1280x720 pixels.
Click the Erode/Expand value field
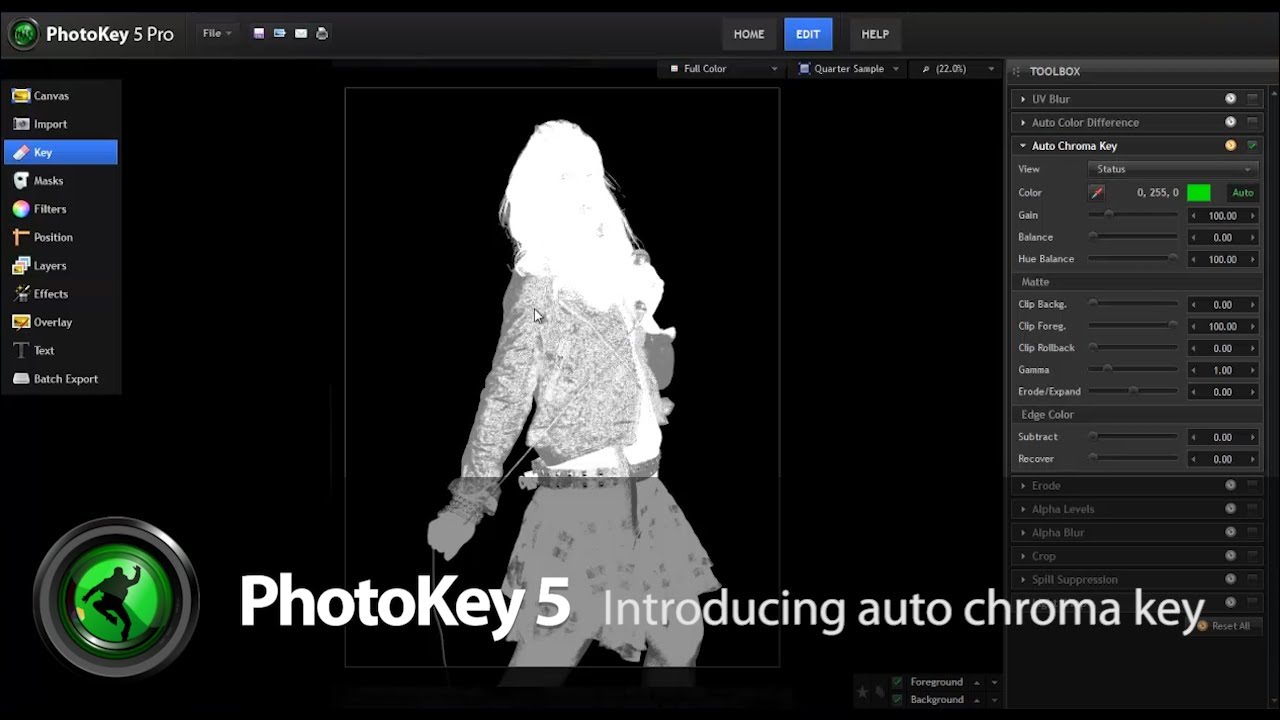point(1222,392)
